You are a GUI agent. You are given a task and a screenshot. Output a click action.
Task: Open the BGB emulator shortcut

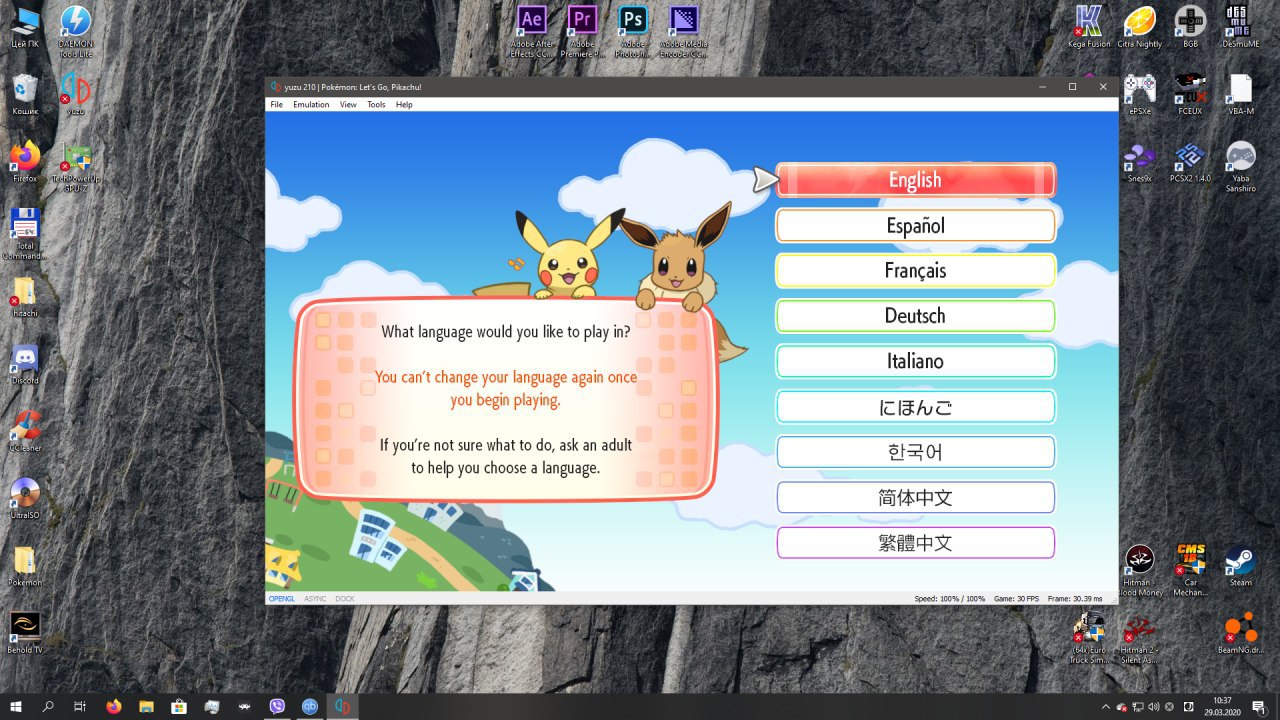pyautogui.click(x=1190, y=27)
